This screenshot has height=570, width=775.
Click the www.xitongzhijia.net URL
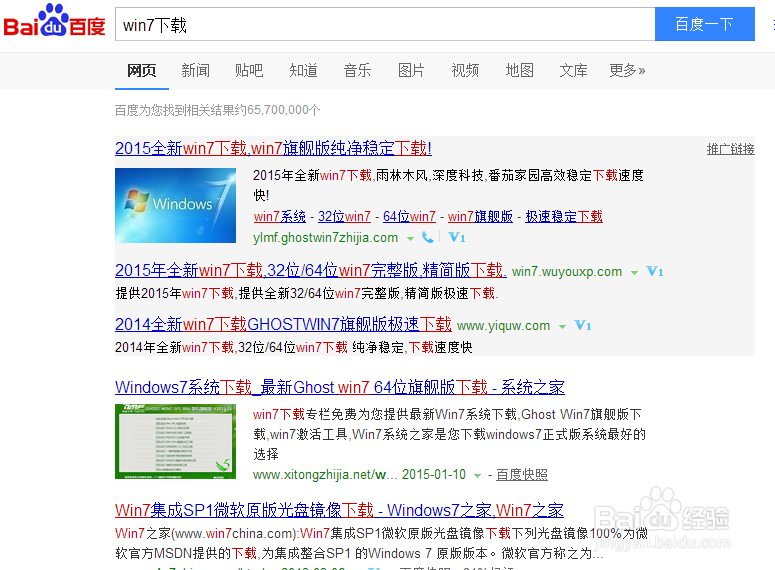point(325,475)
